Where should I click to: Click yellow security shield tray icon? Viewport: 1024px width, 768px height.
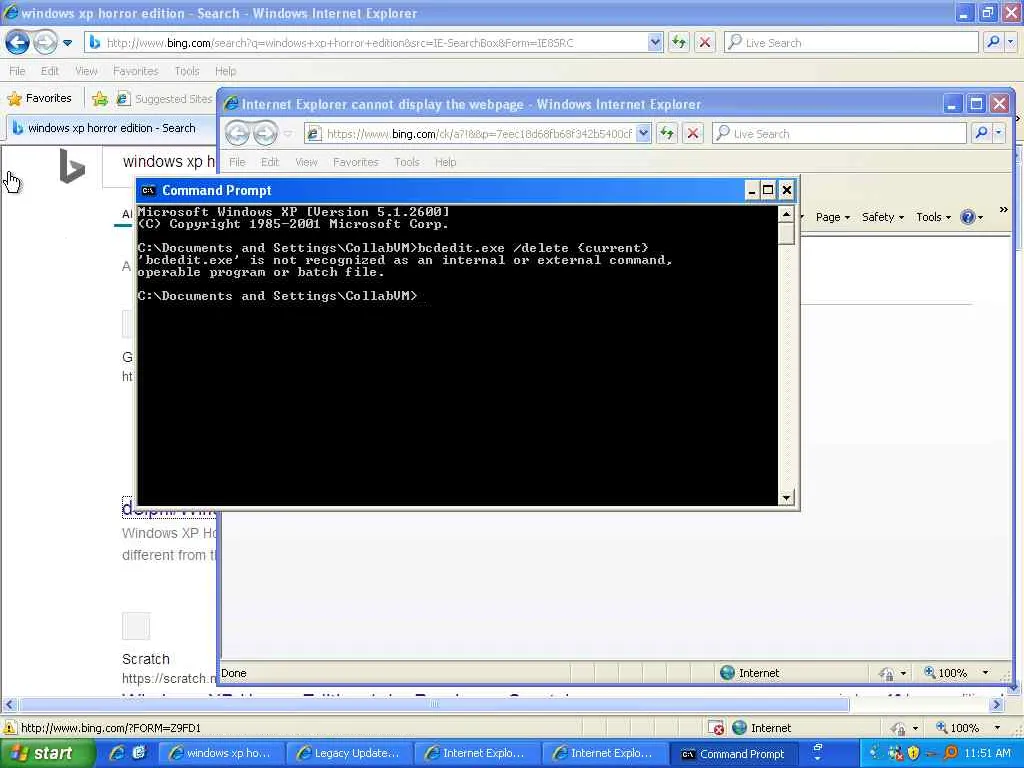913,754
